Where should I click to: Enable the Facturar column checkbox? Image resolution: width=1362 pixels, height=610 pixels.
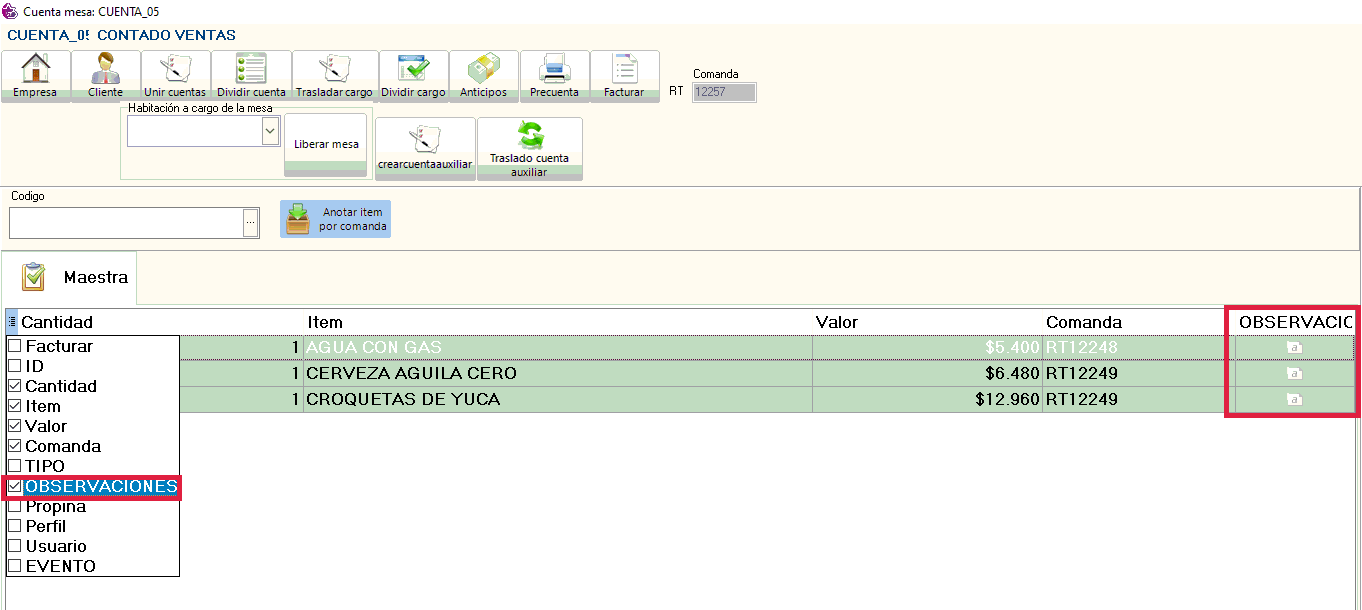(15, 346)
